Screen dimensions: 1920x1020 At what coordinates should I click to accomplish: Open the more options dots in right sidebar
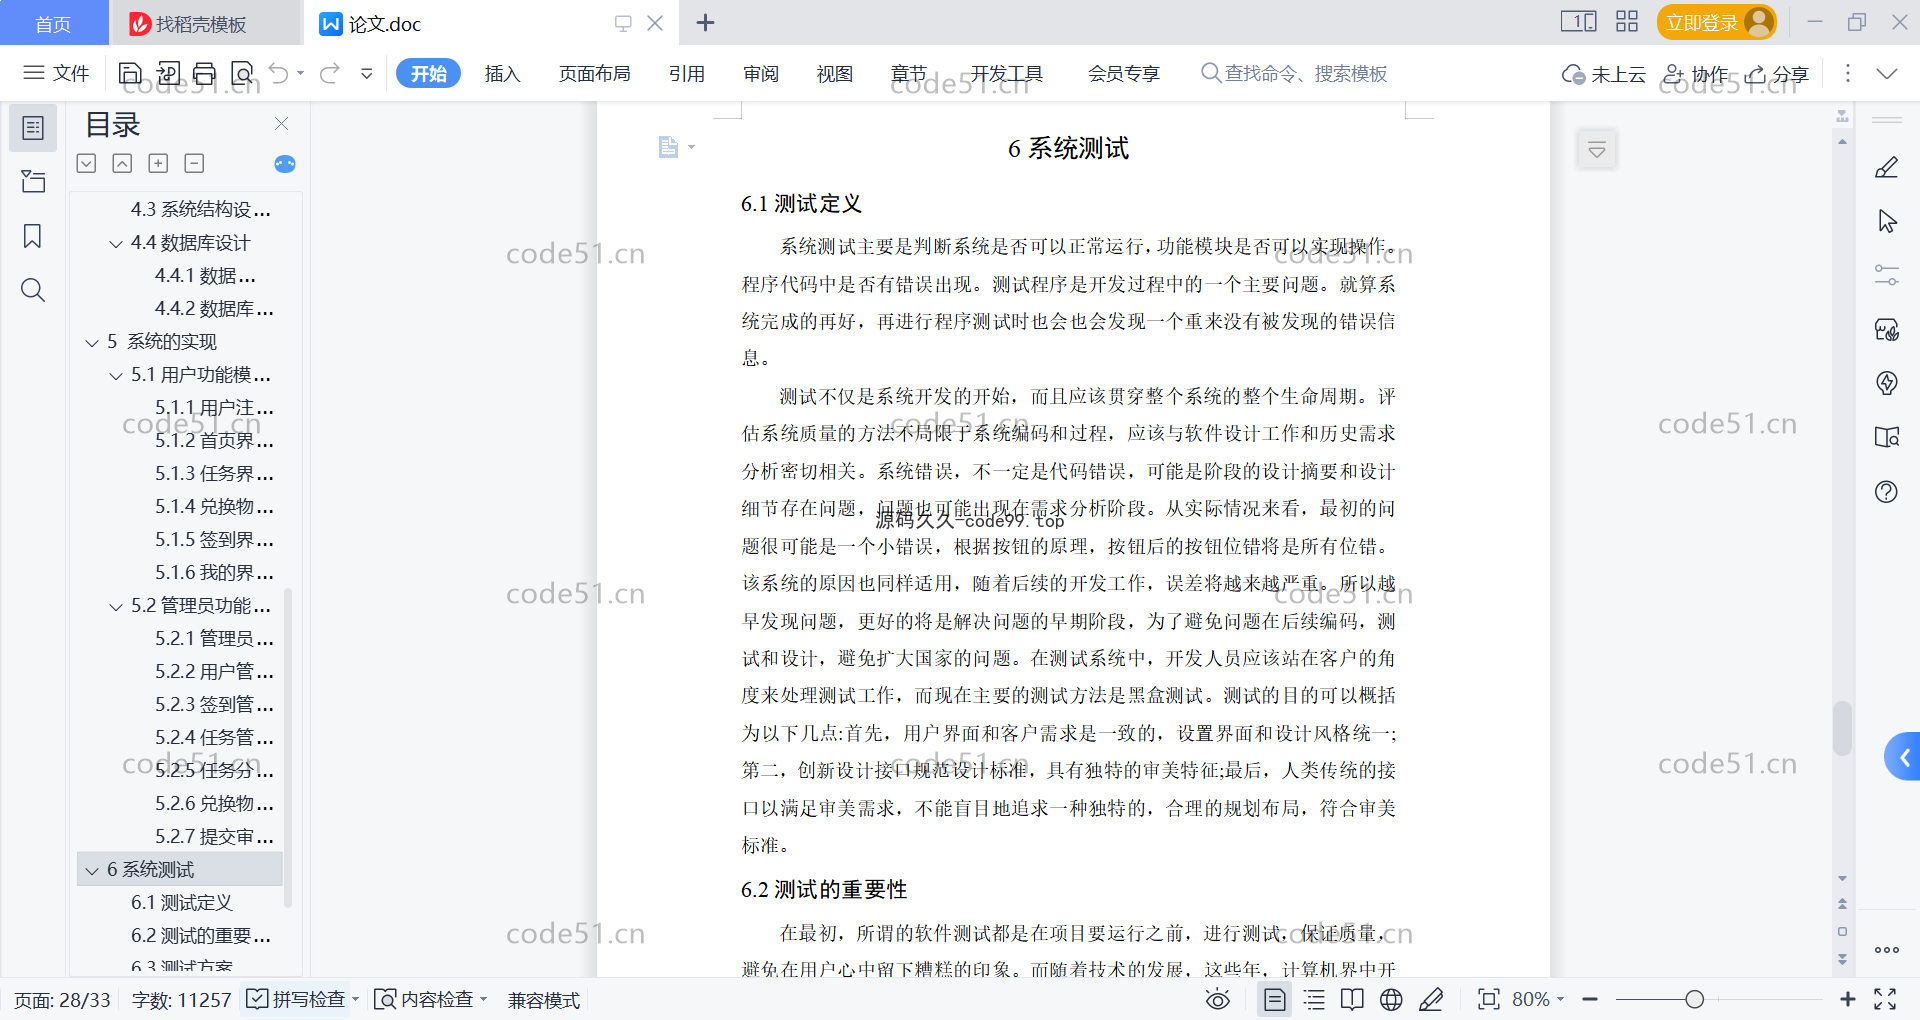[x=1887, y=950]
